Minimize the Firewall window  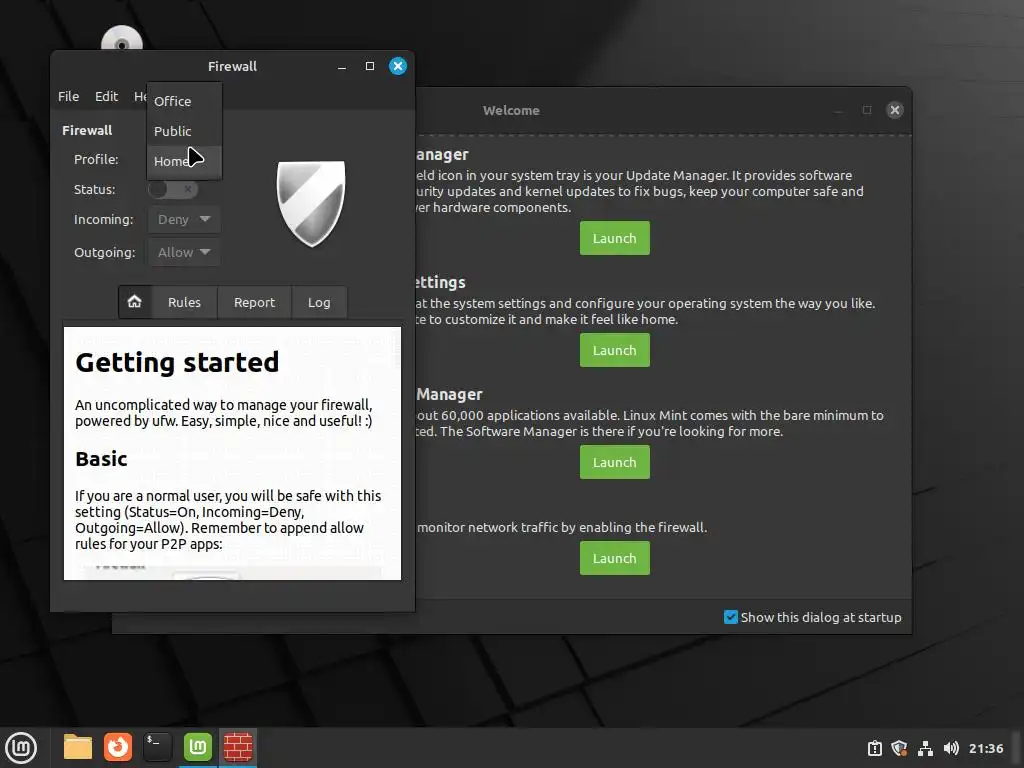pos(342,67)
